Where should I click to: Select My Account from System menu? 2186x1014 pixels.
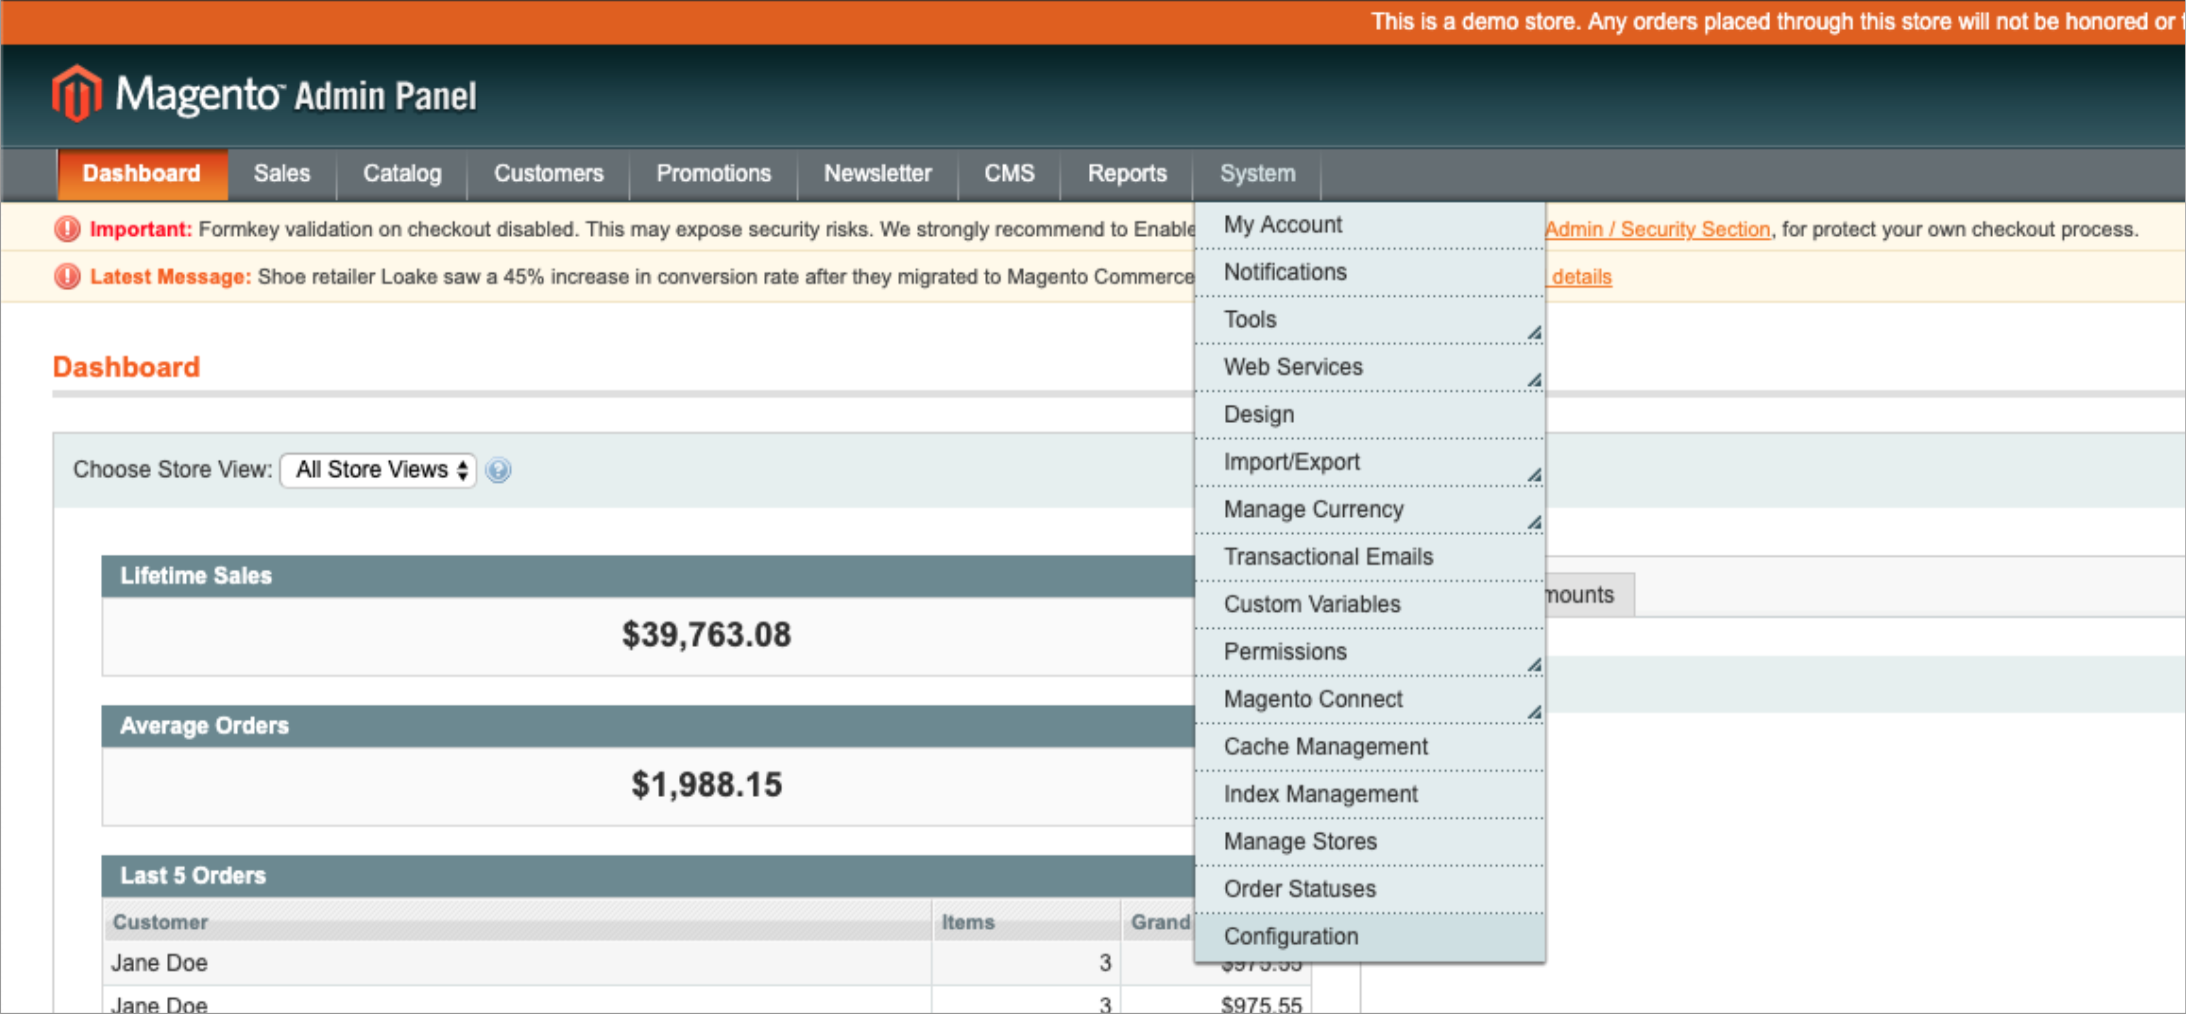click(x=1370, y=225)
